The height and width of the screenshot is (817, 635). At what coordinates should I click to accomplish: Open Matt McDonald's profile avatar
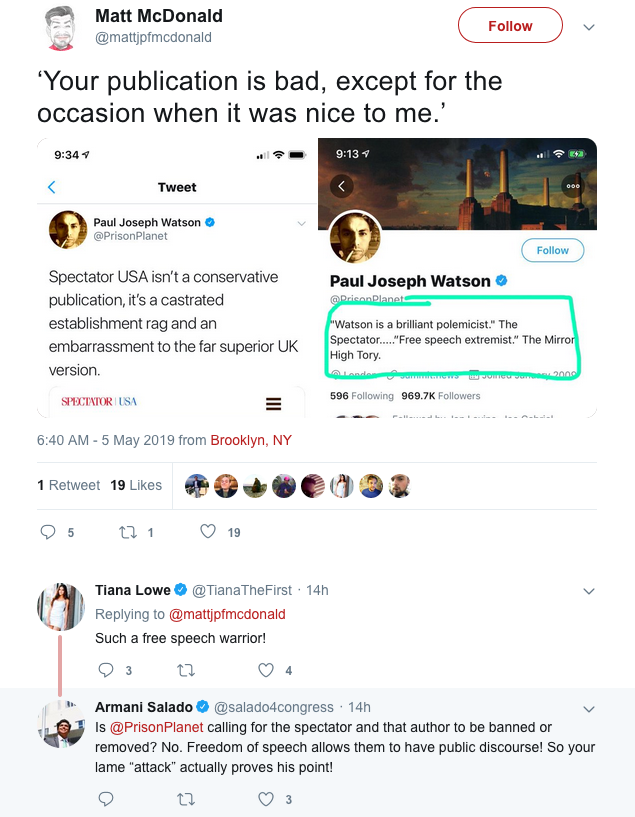tap(63, 29)
